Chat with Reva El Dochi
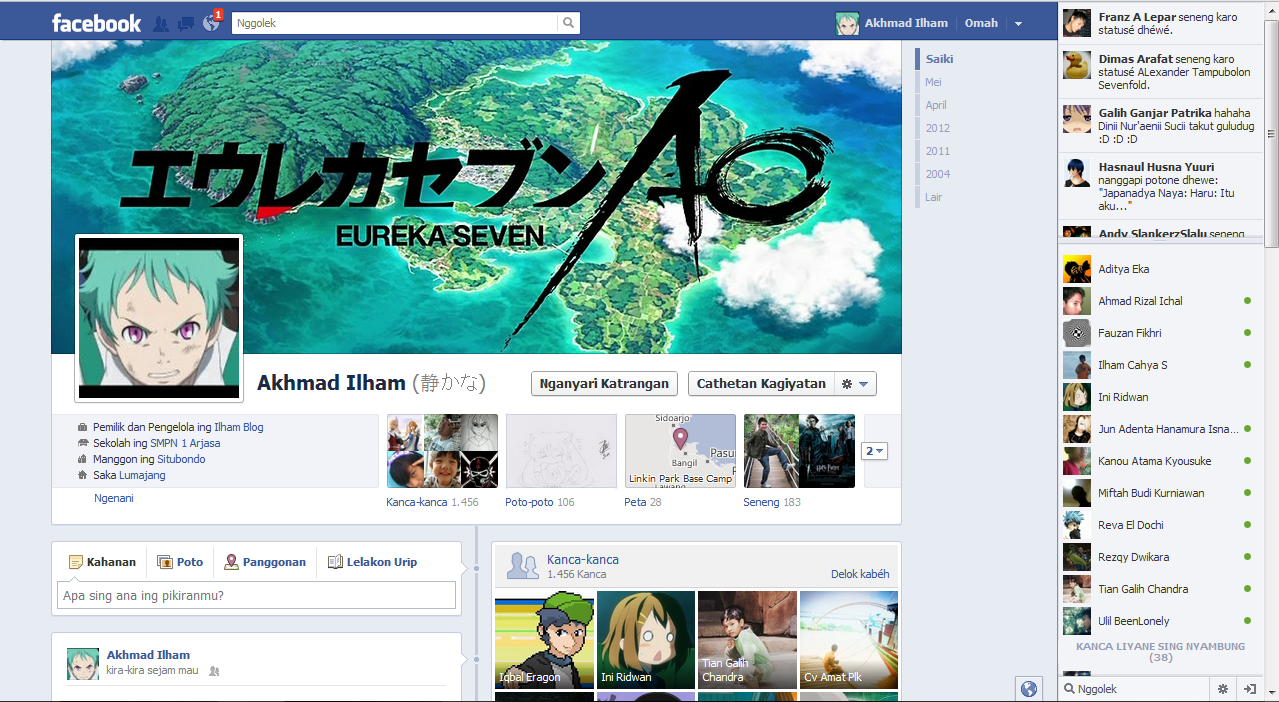The height and width of the screenshot is (702, 1279). 1160,525
